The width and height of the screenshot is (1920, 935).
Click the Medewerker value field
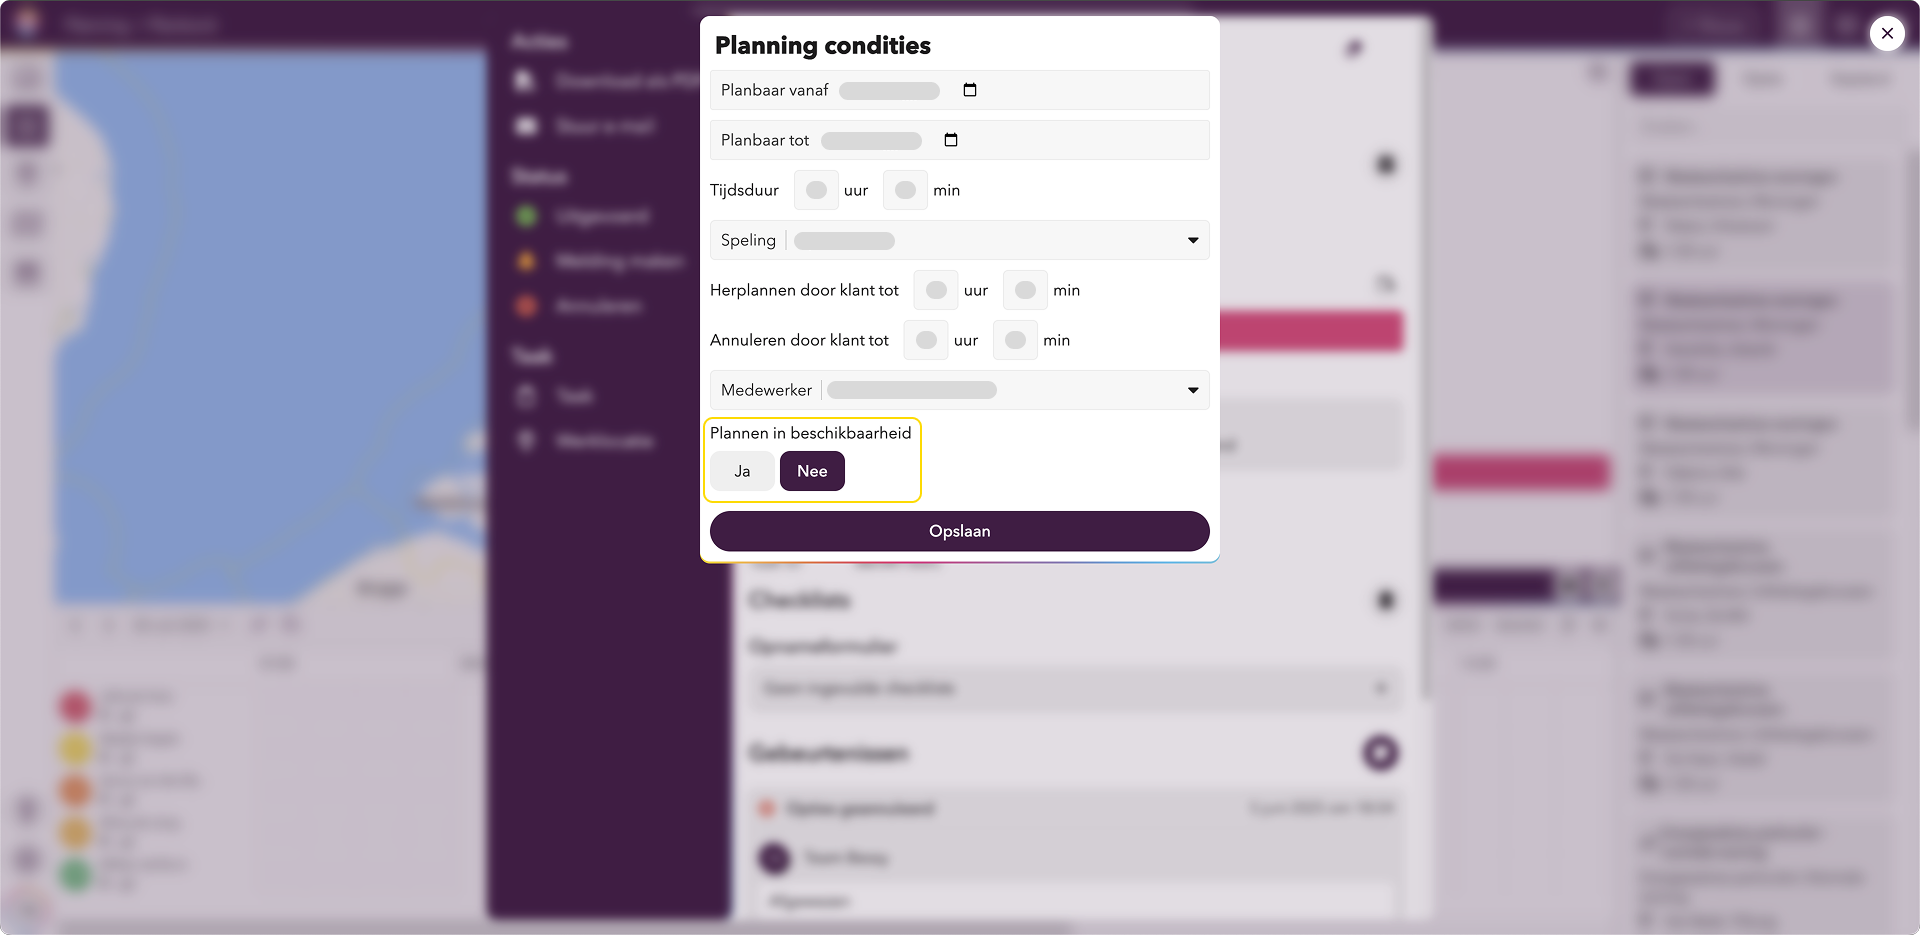click(x=912, y=390)
